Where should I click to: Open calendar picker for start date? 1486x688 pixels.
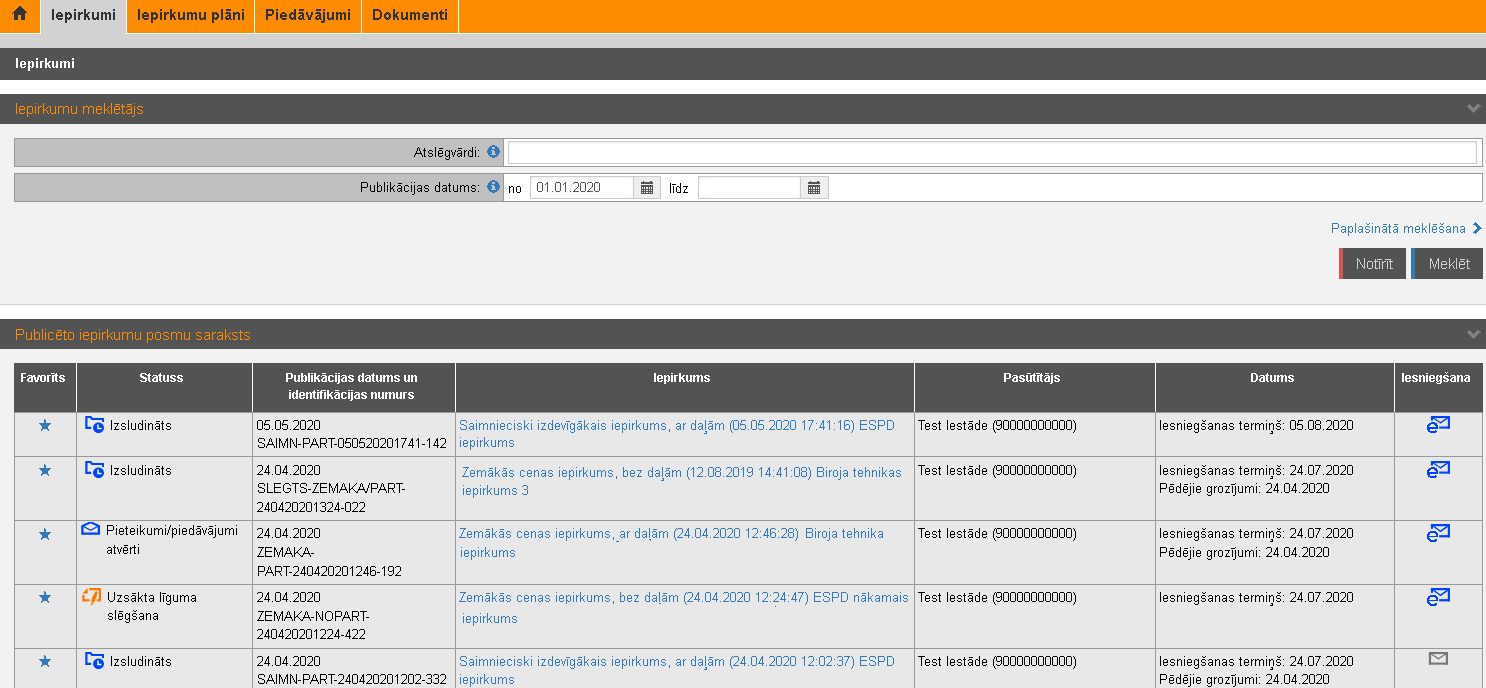coord(647,188)
